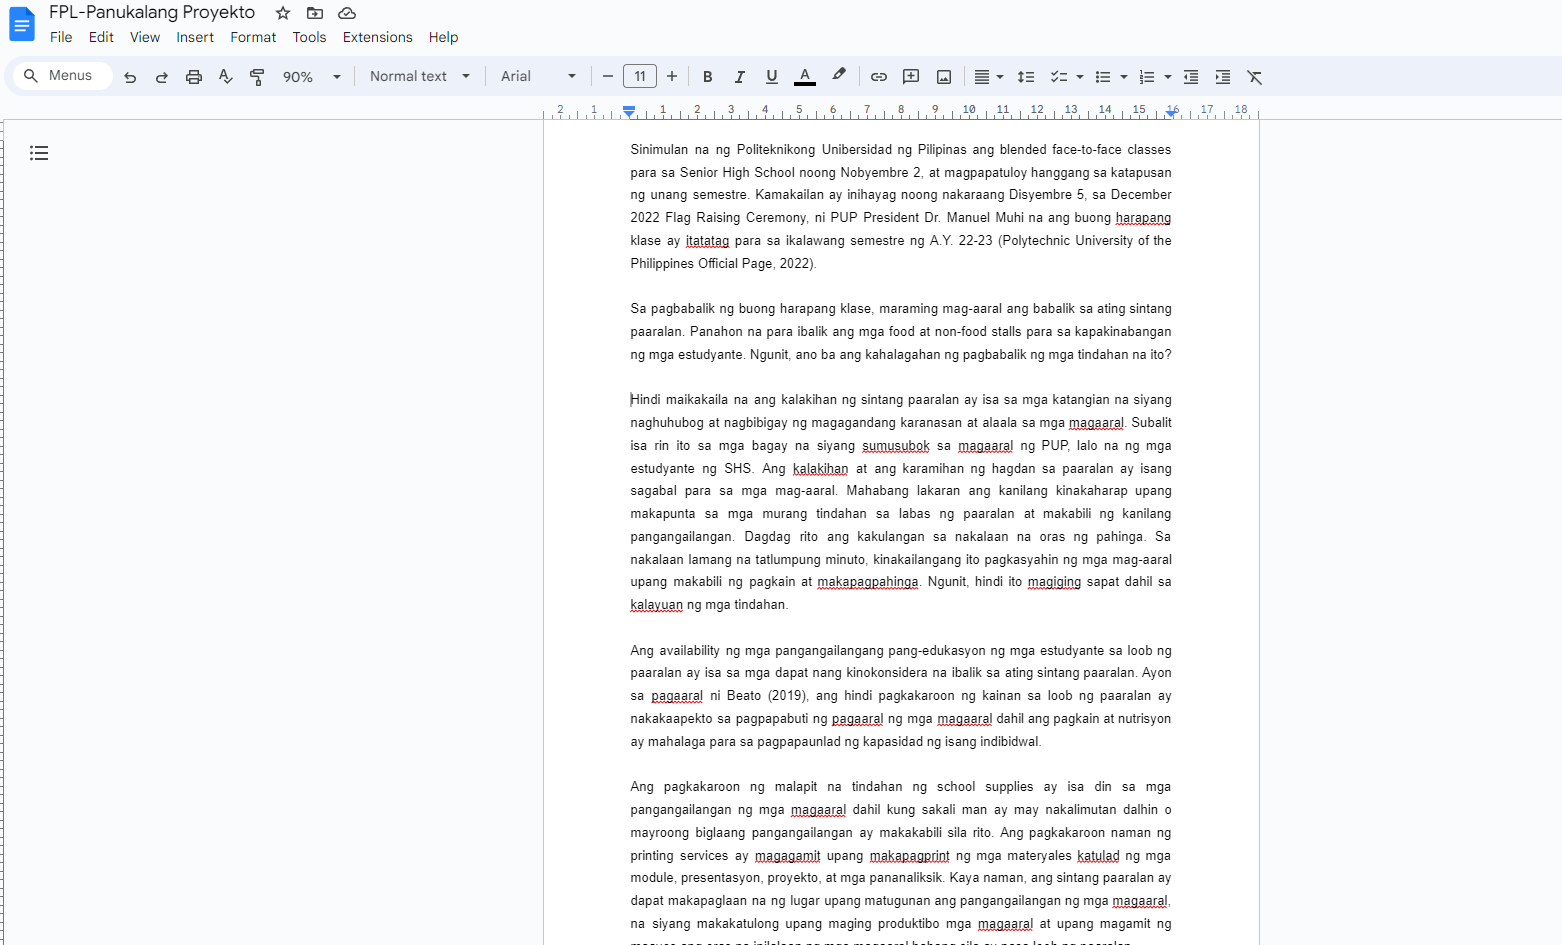The image size is (1562, 945).
Task: Decrease font size with minus button
Action: (608, 77)
